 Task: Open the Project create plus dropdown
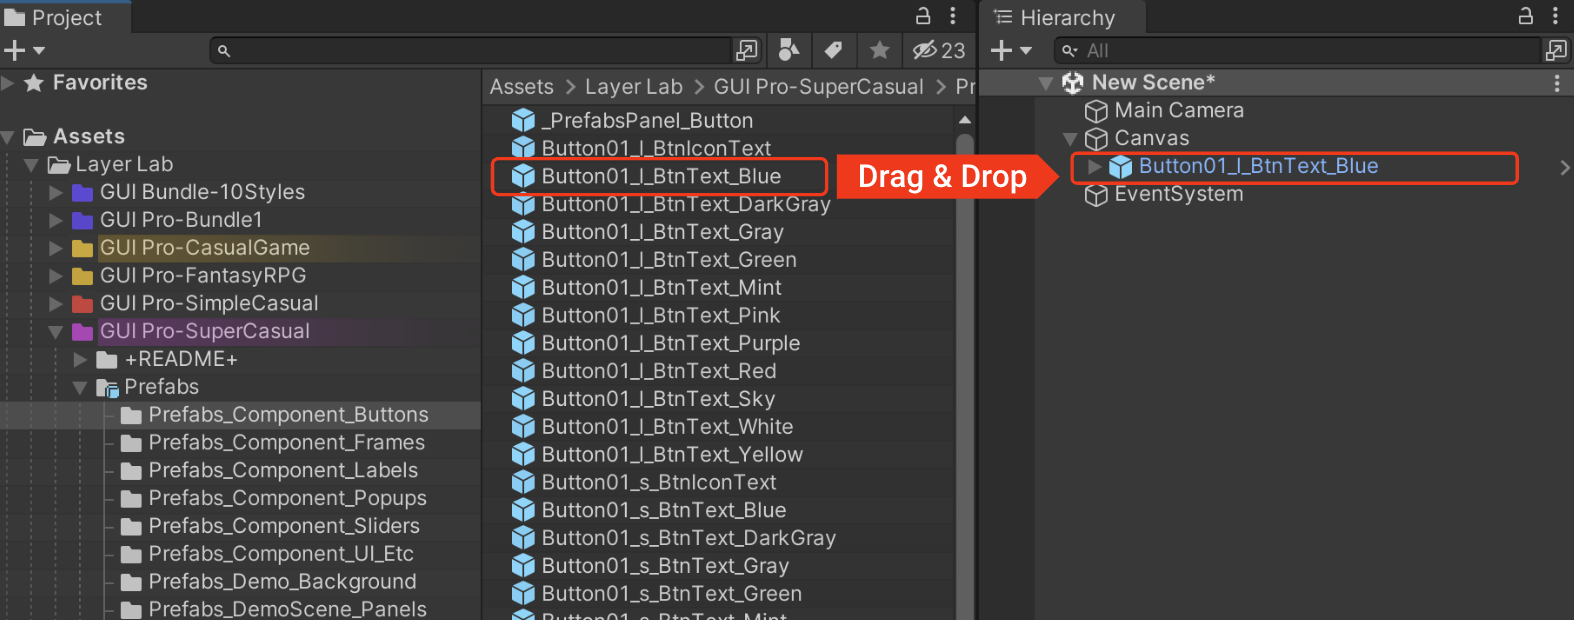pyautogui.click(x=24, y=50)
